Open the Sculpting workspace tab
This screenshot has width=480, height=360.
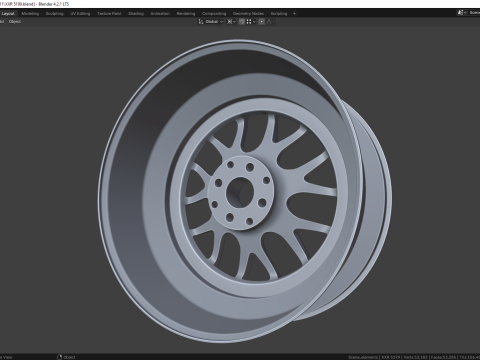point(54,14)
